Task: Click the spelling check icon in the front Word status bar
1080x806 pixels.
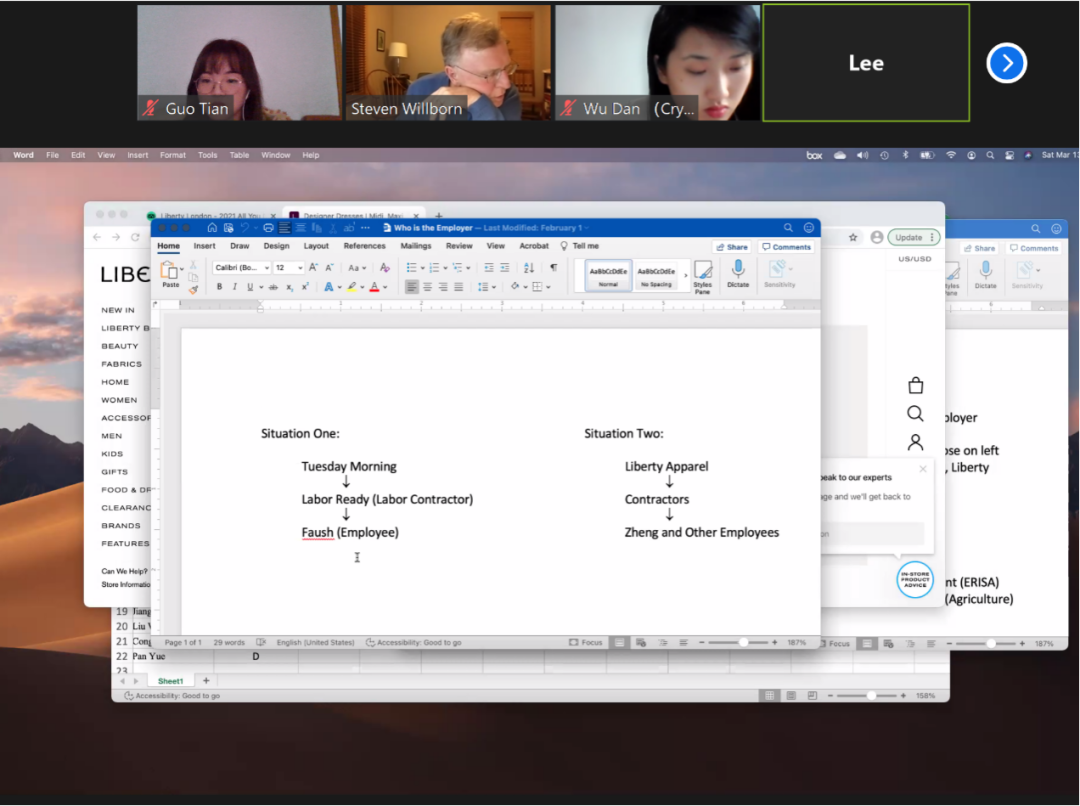Action: pyautogui.click(x=261, y=642)
